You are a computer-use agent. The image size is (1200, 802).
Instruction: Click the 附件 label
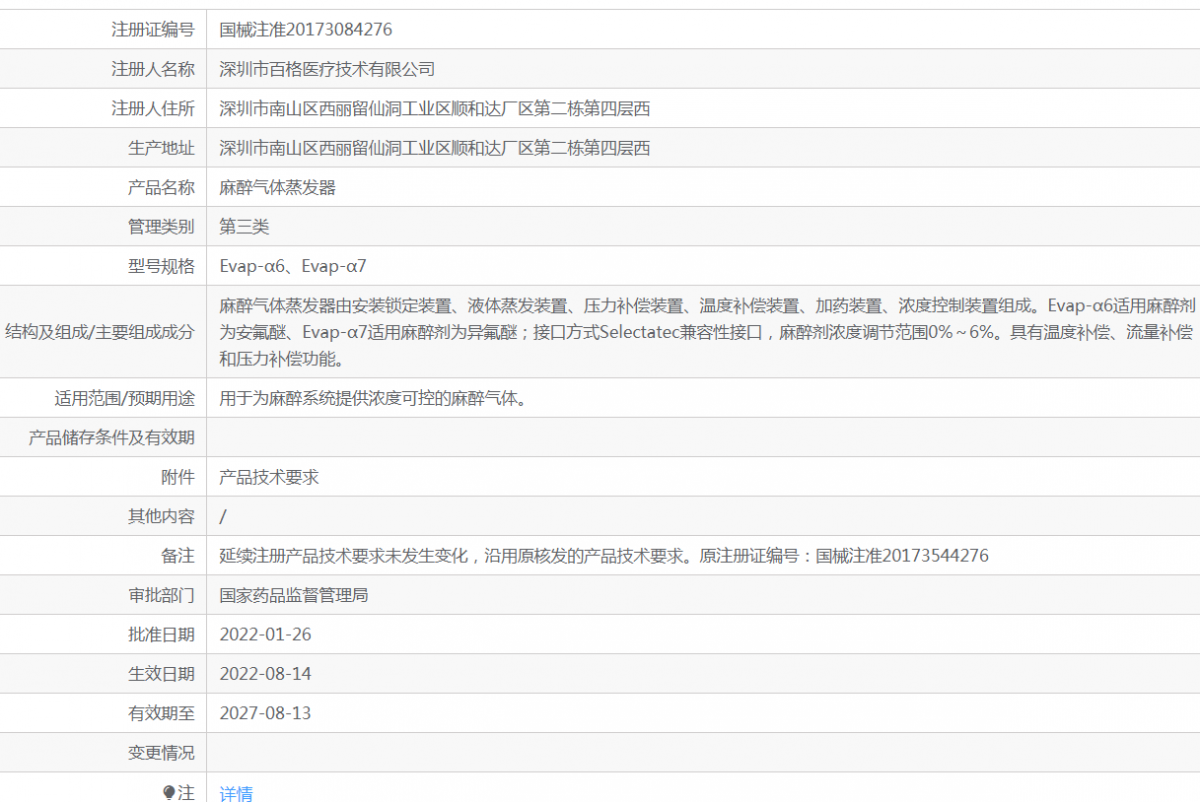click(x=178, y=477)
